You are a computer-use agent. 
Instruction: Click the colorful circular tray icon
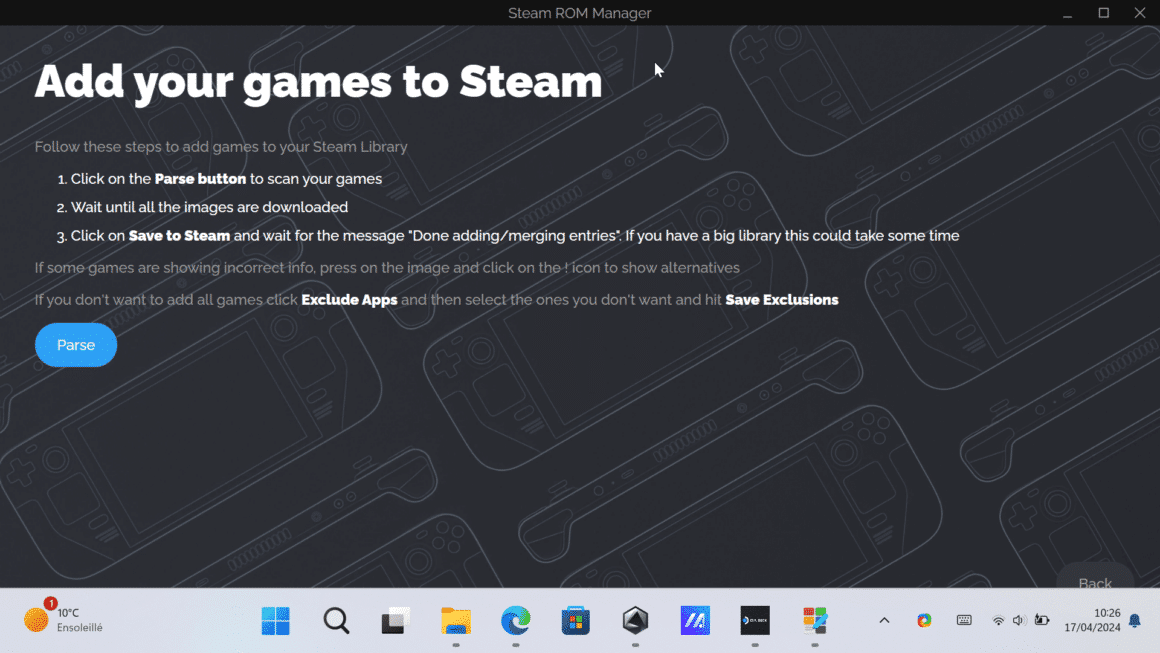tap(924, 620)
